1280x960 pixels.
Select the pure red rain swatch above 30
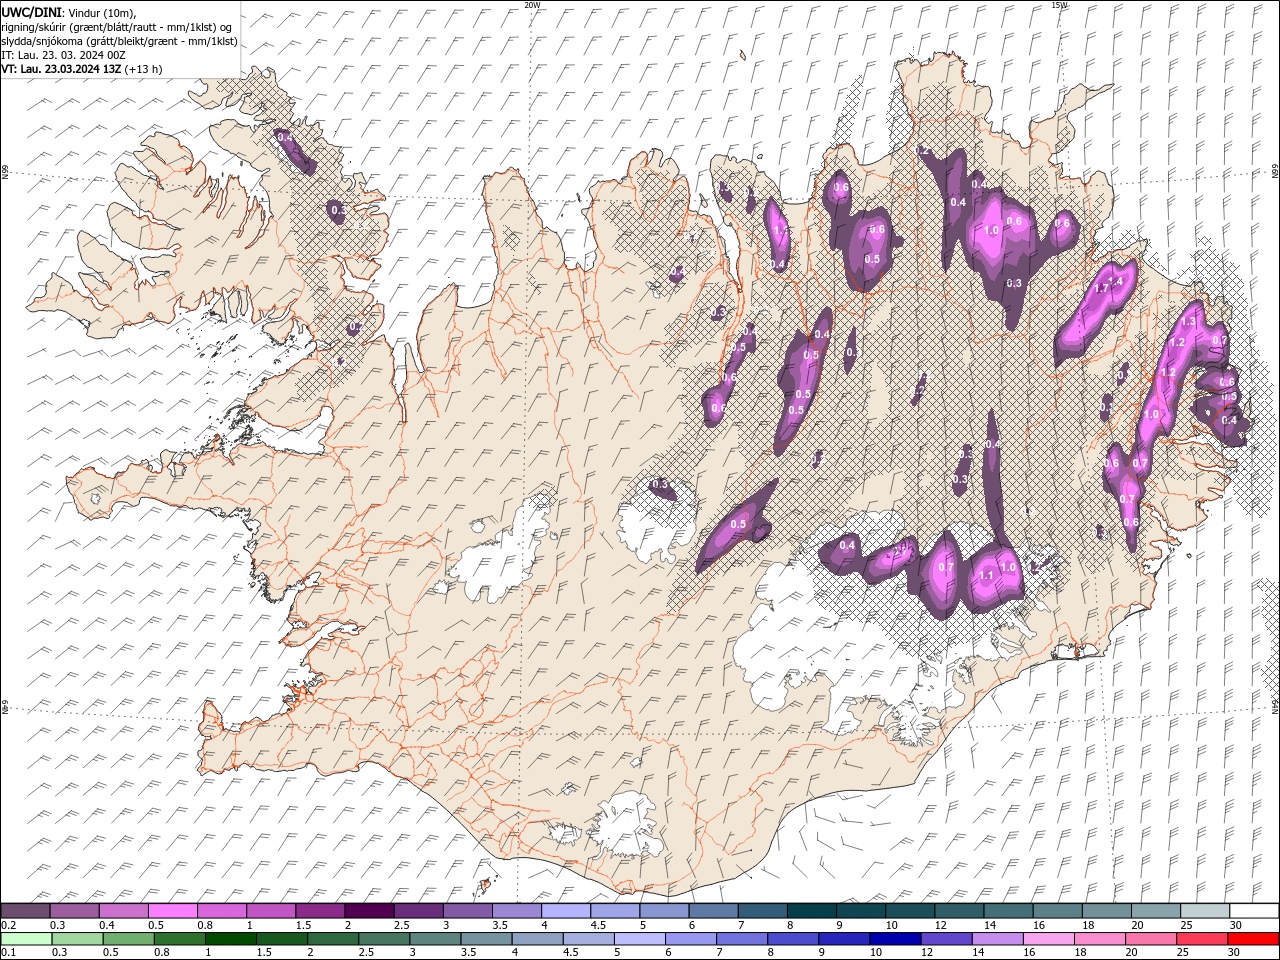click(x=1254, y=939)
